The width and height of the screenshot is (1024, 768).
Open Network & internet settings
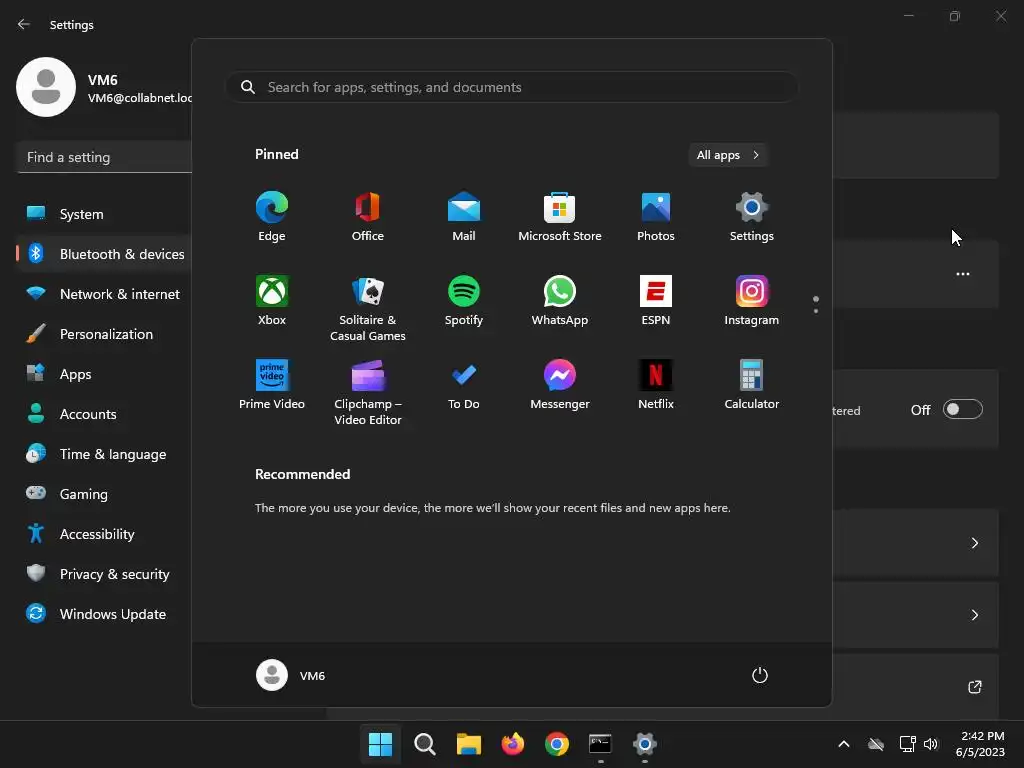point(104,294)
